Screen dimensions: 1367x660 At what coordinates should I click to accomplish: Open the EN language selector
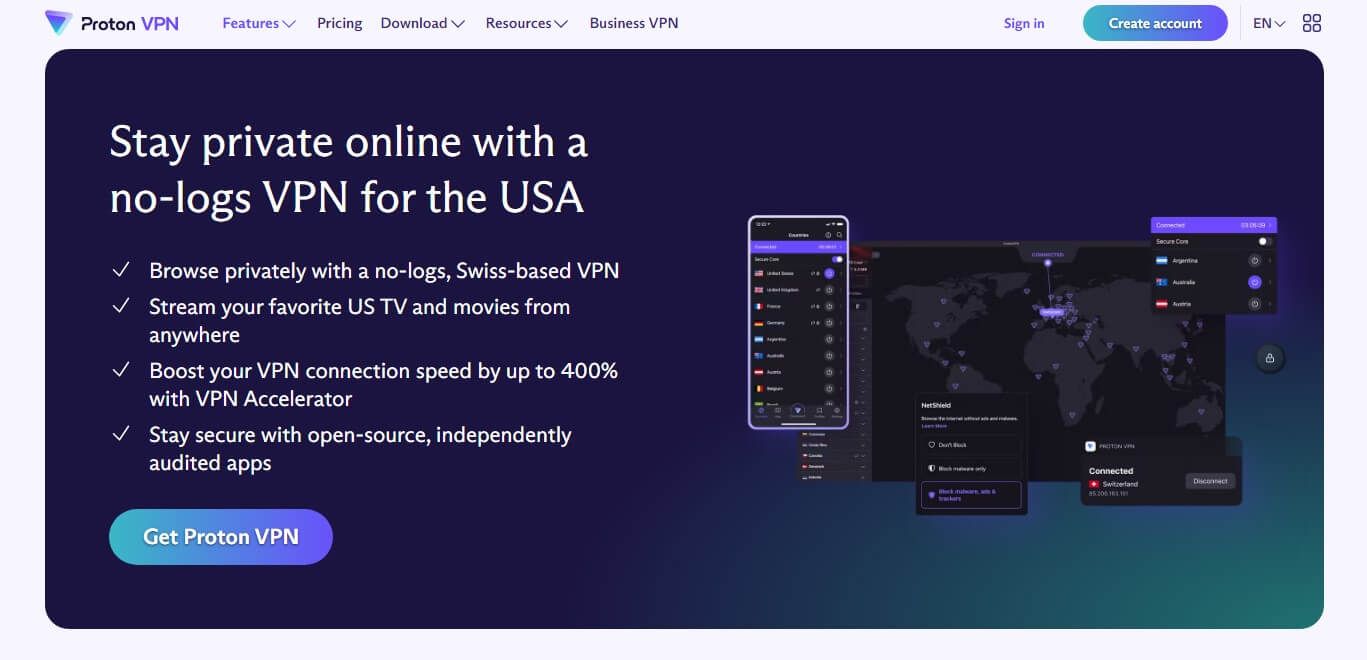[x=1269, y=23]
